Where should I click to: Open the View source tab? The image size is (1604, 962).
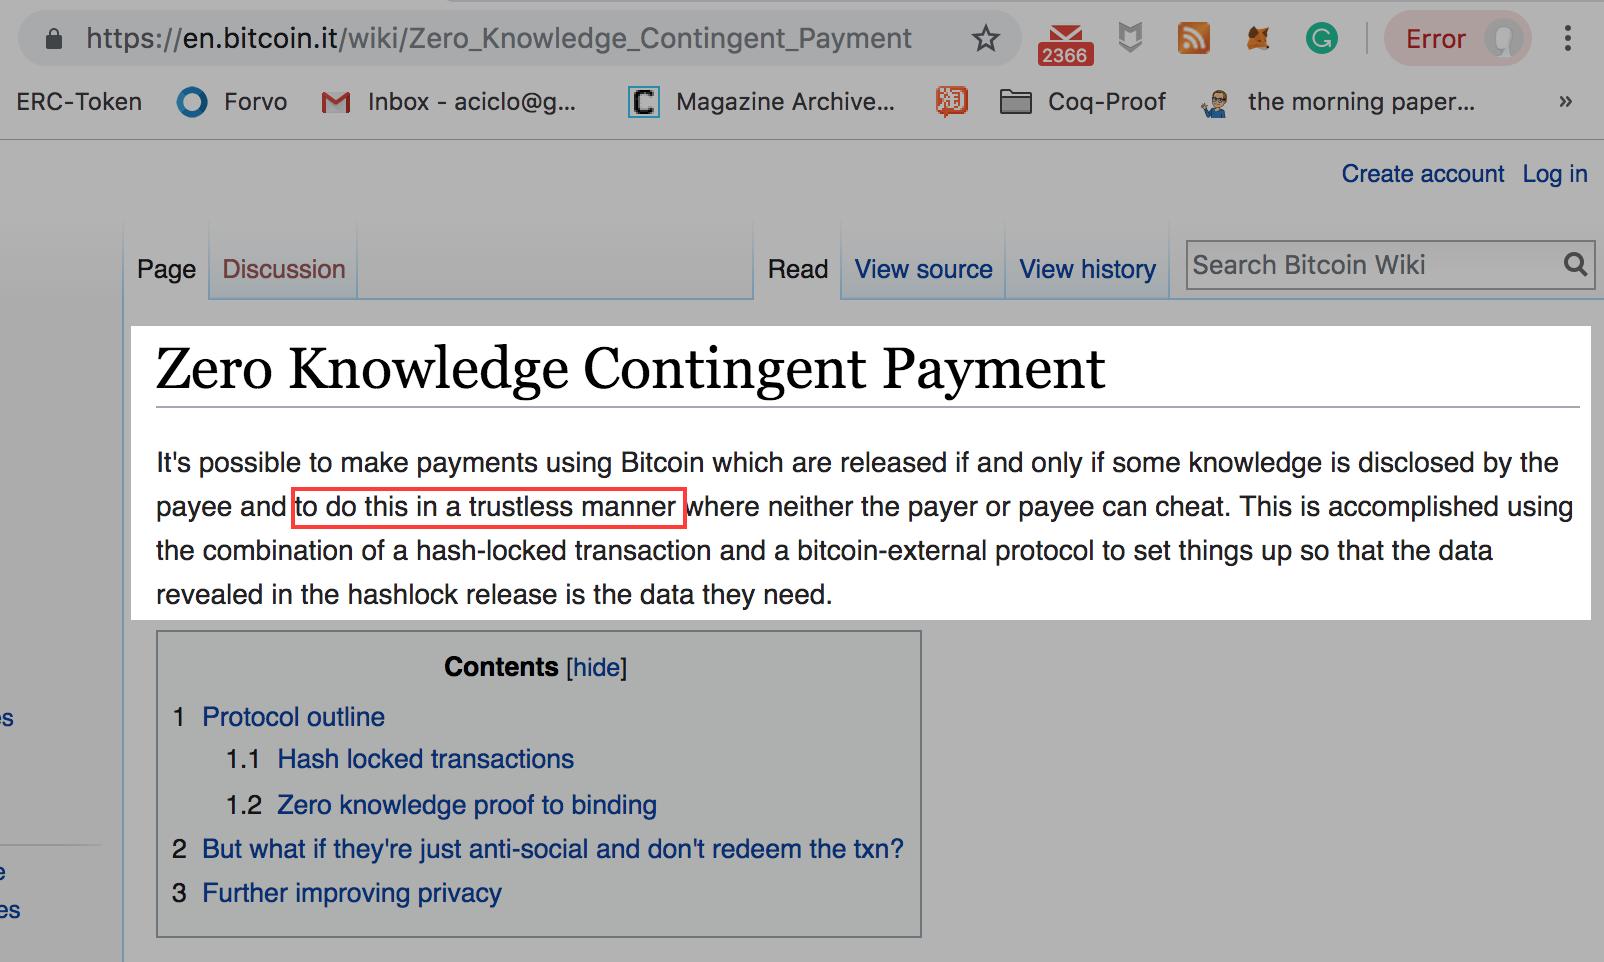(x=924, y=269)
